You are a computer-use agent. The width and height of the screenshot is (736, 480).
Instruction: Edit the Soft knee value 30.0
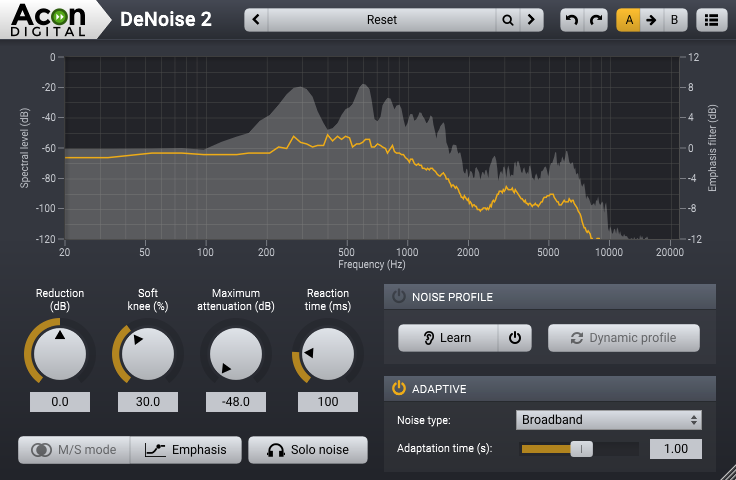[x=148, y=402]
